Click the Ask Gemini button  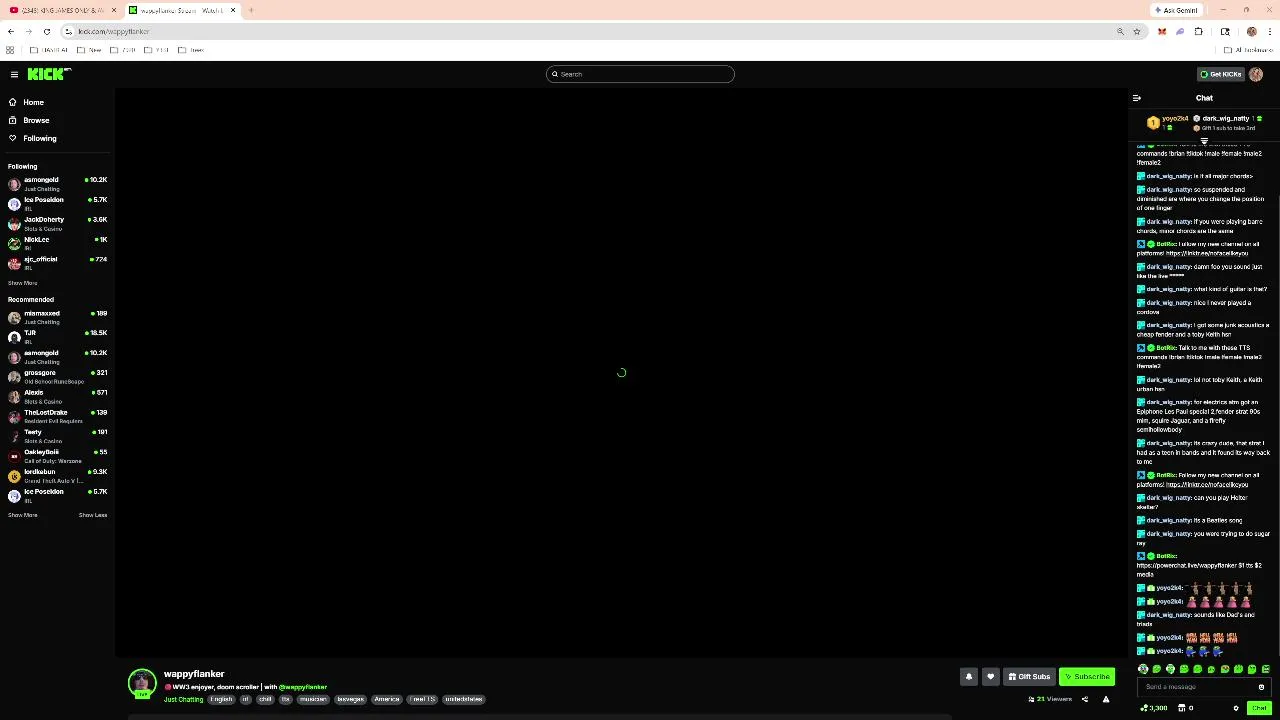click(1176, 10)
